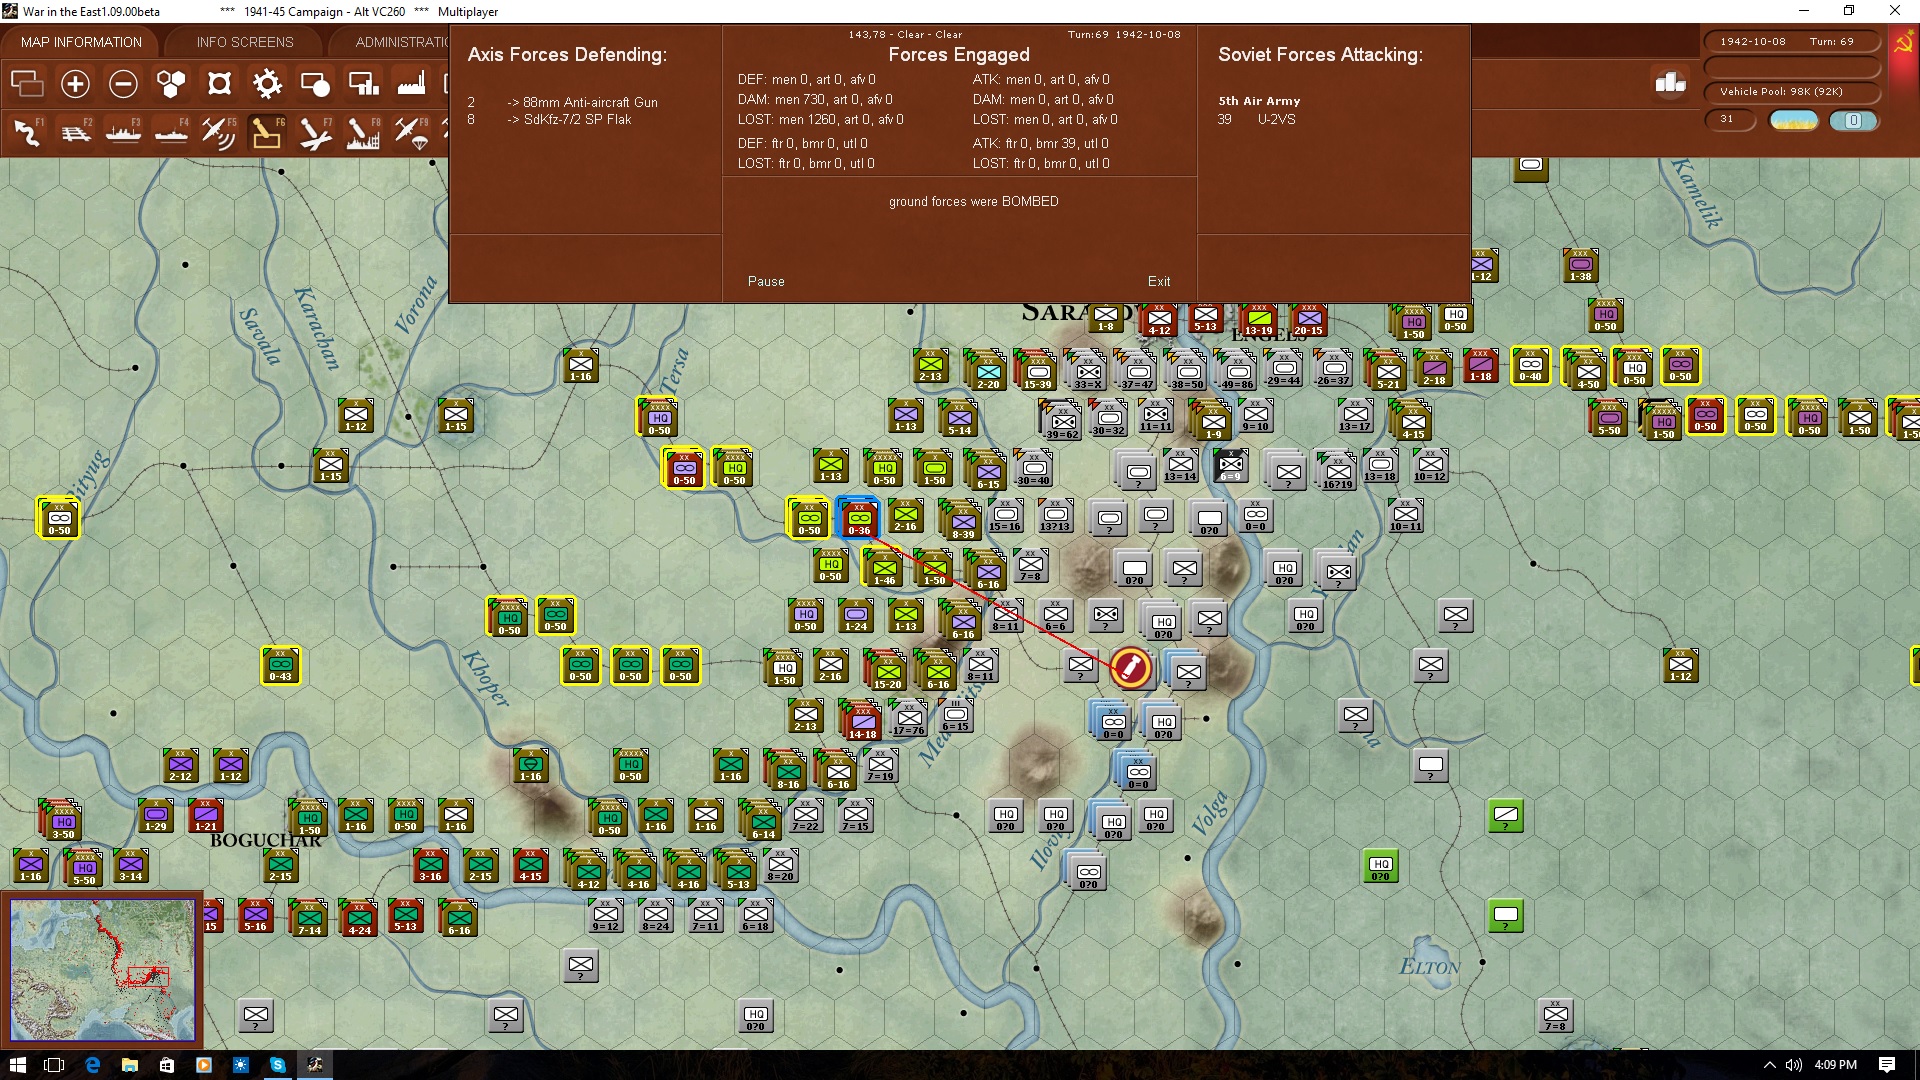Screen dimensions: 1920x1080
Task: Click the 31 counter pill
Action: click(x=1729, y=120)
